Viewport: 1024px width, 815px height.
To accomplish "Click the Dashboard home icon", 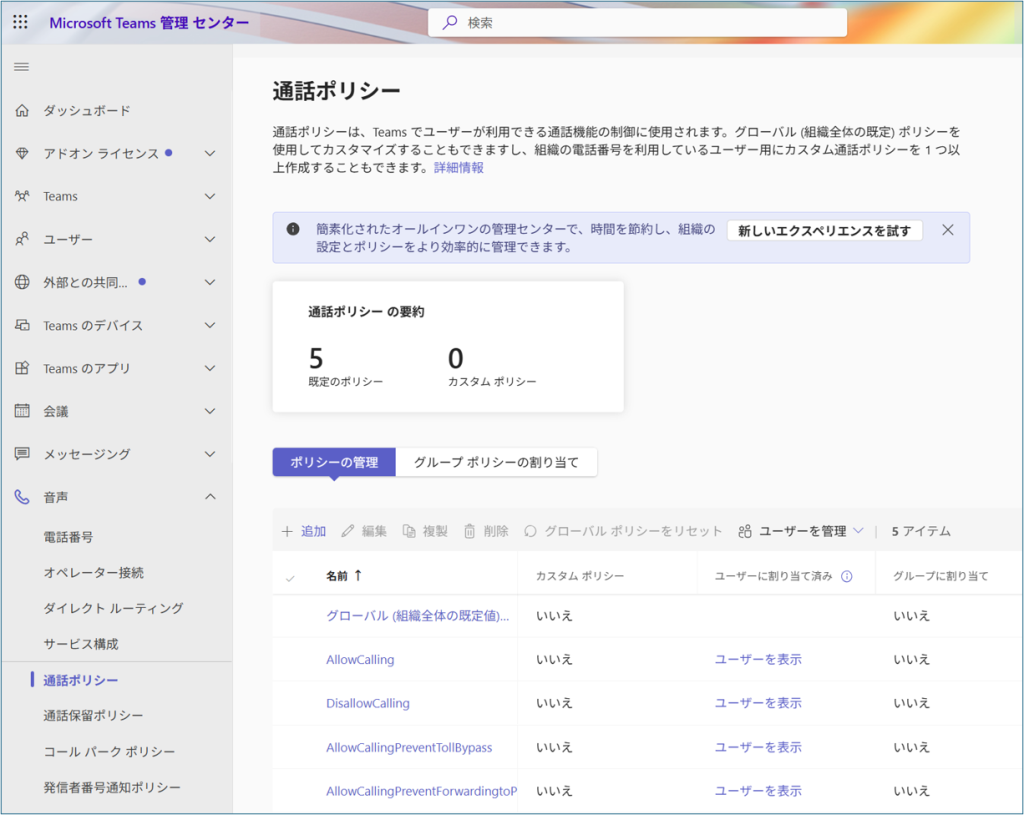I will (22, 111).
